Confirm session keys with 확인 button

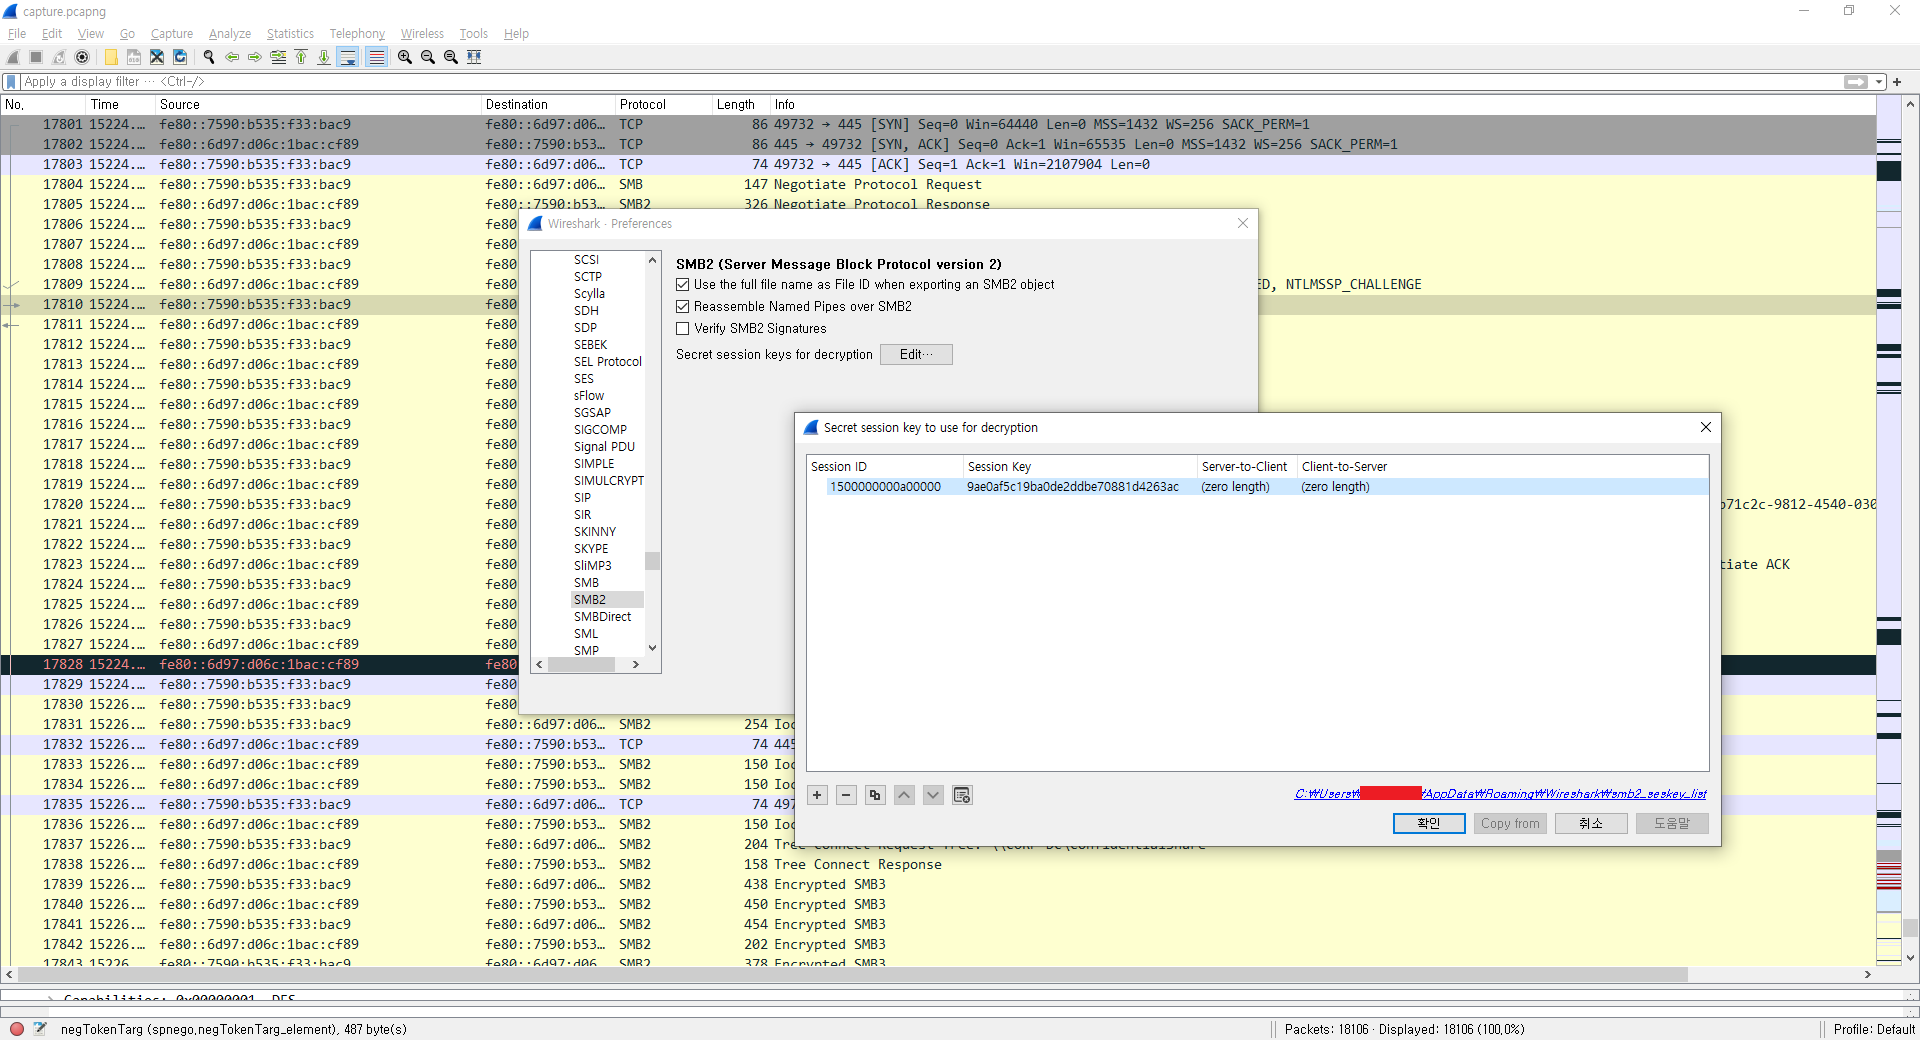coord(1429,823)
